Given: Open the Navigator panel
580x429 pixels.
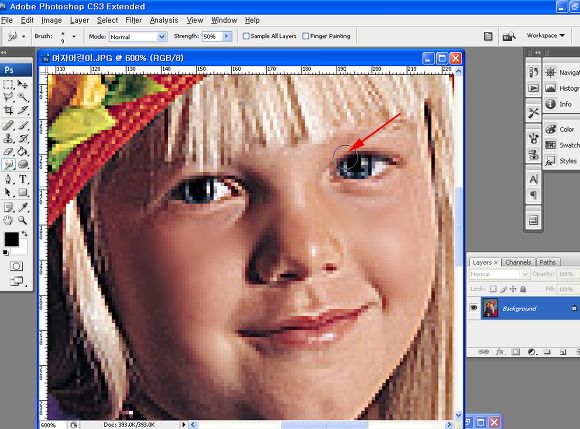Looking at the screenshot, I should [562, 72].
